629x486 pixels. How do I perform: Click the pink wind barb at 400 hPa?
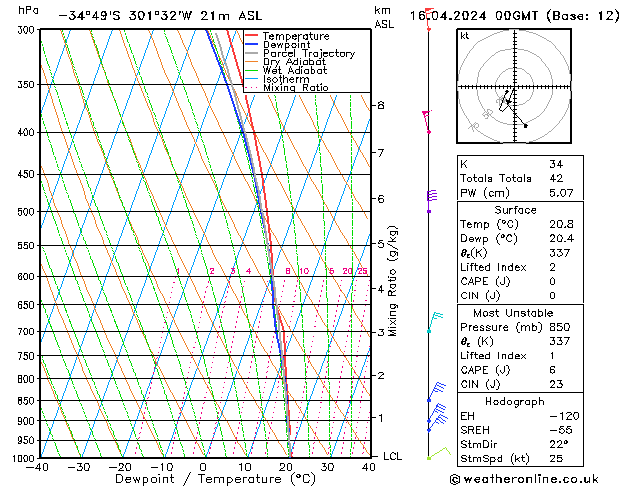tap(427, 122)
